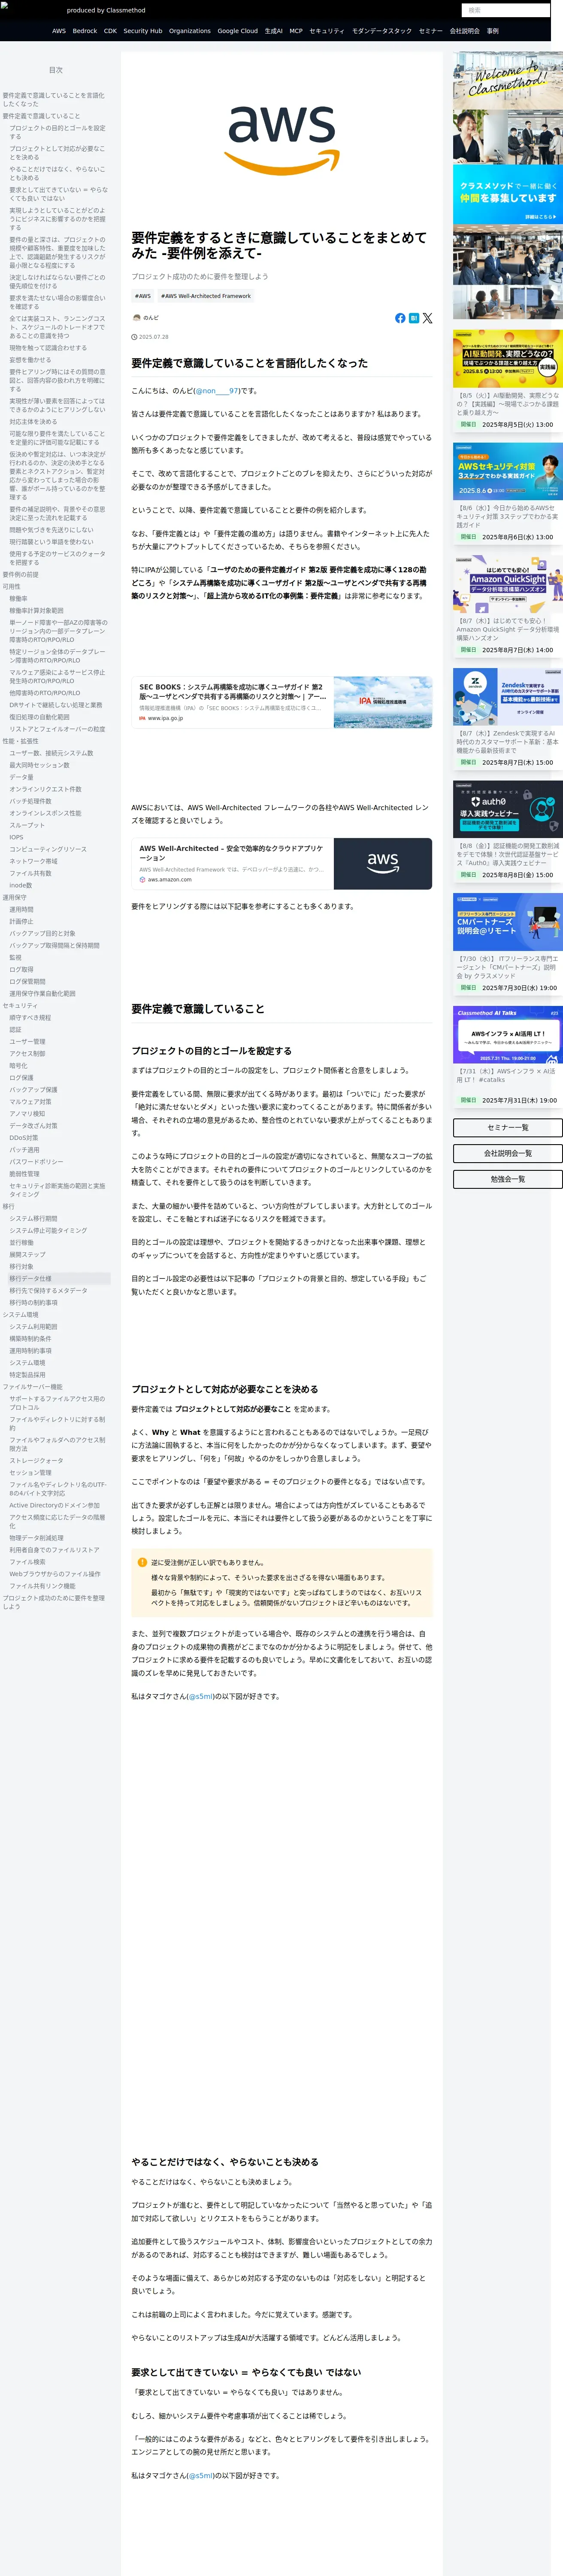Open the 会社説明会 nav item
The width and height of the screenshot is (563, 2576).
465,31
